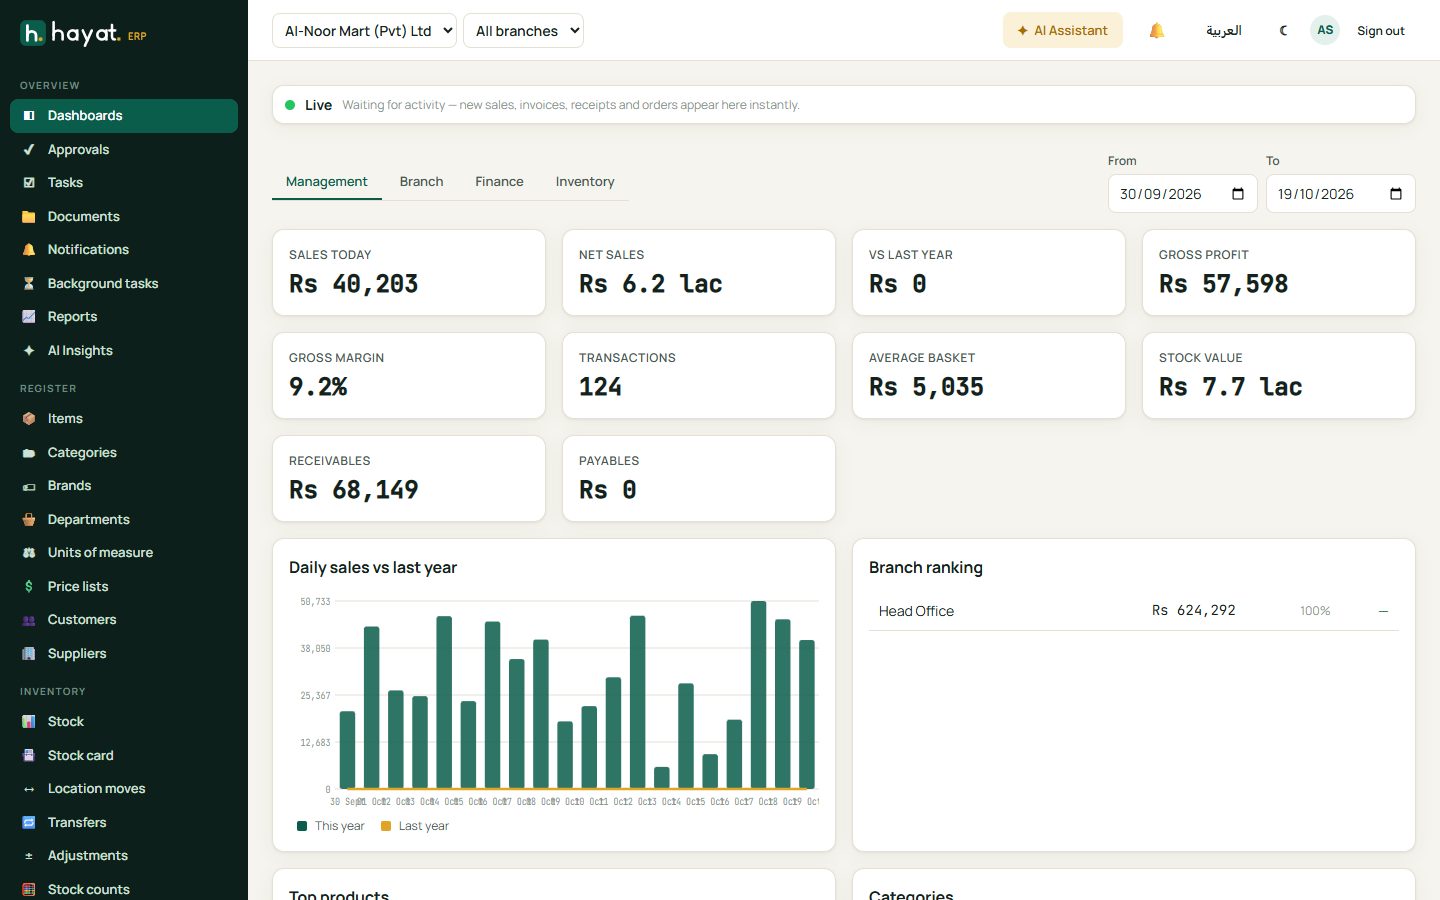Click the AS user avatar
The image size is (1440, 900).
tap(1325, 30)
